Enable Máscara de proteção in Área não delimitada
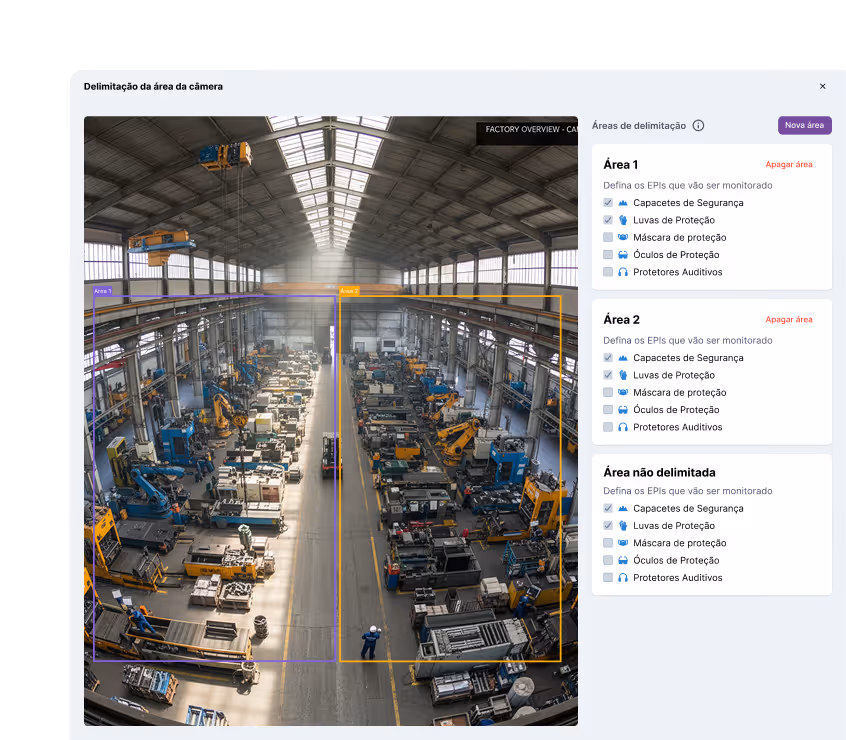The height and width of the screenshot is (740, 846). pyautogui.click(x=608, y=543)
